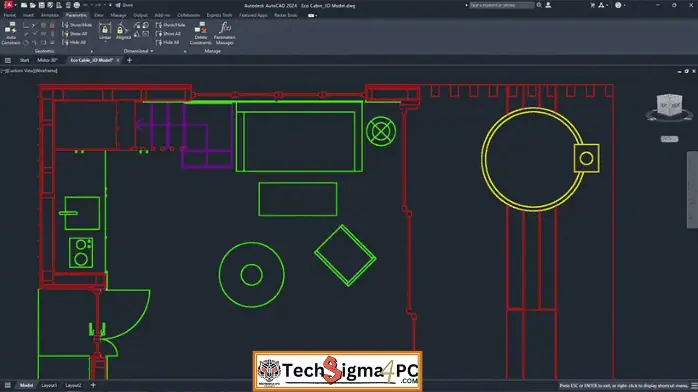Click the New drawing icon in Quick Access
This screenshot has width=698, height=392.
point(24,5)
